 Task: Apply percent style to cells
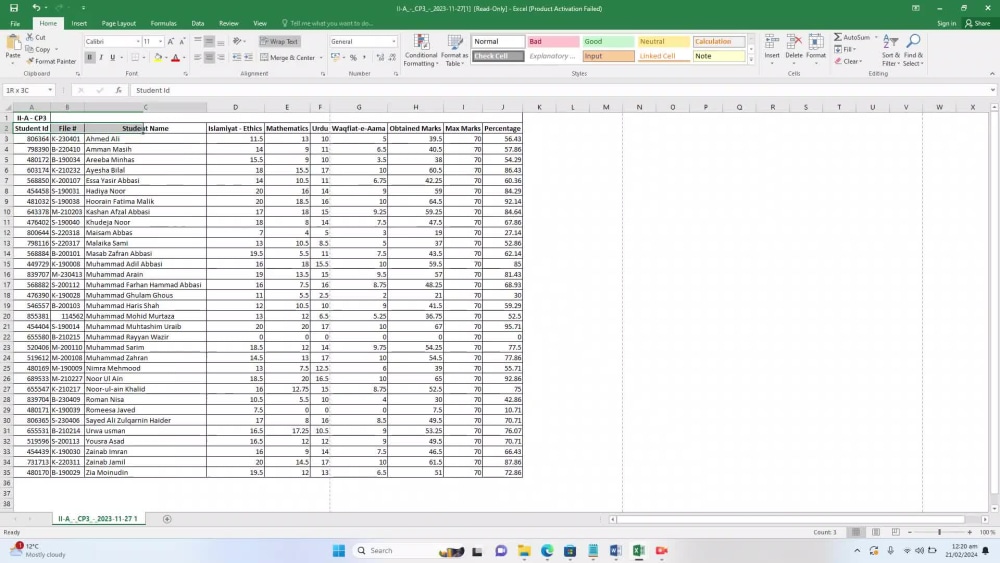[x=353, y=57]
